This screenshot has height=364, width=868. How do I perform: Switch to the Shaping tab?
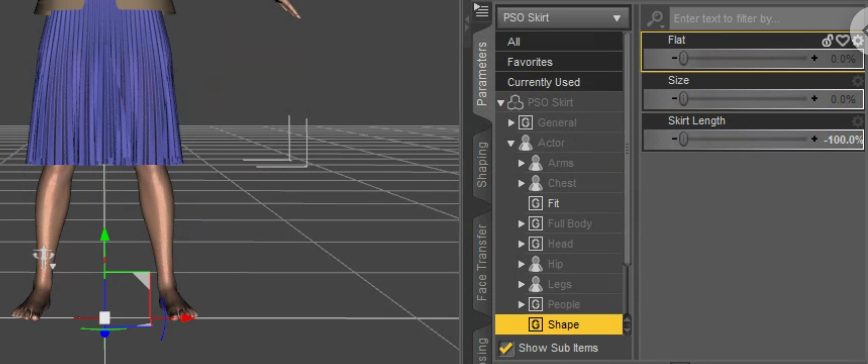482,164
